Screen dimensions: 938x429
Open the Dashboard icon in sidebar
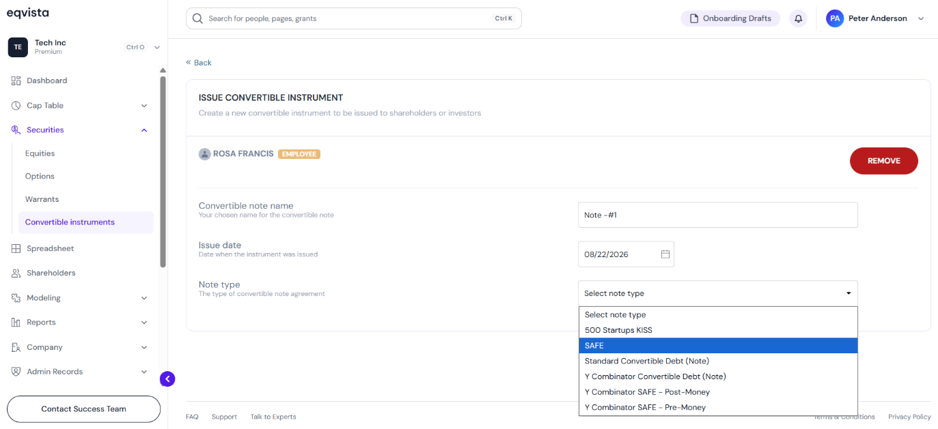[16, 81]
